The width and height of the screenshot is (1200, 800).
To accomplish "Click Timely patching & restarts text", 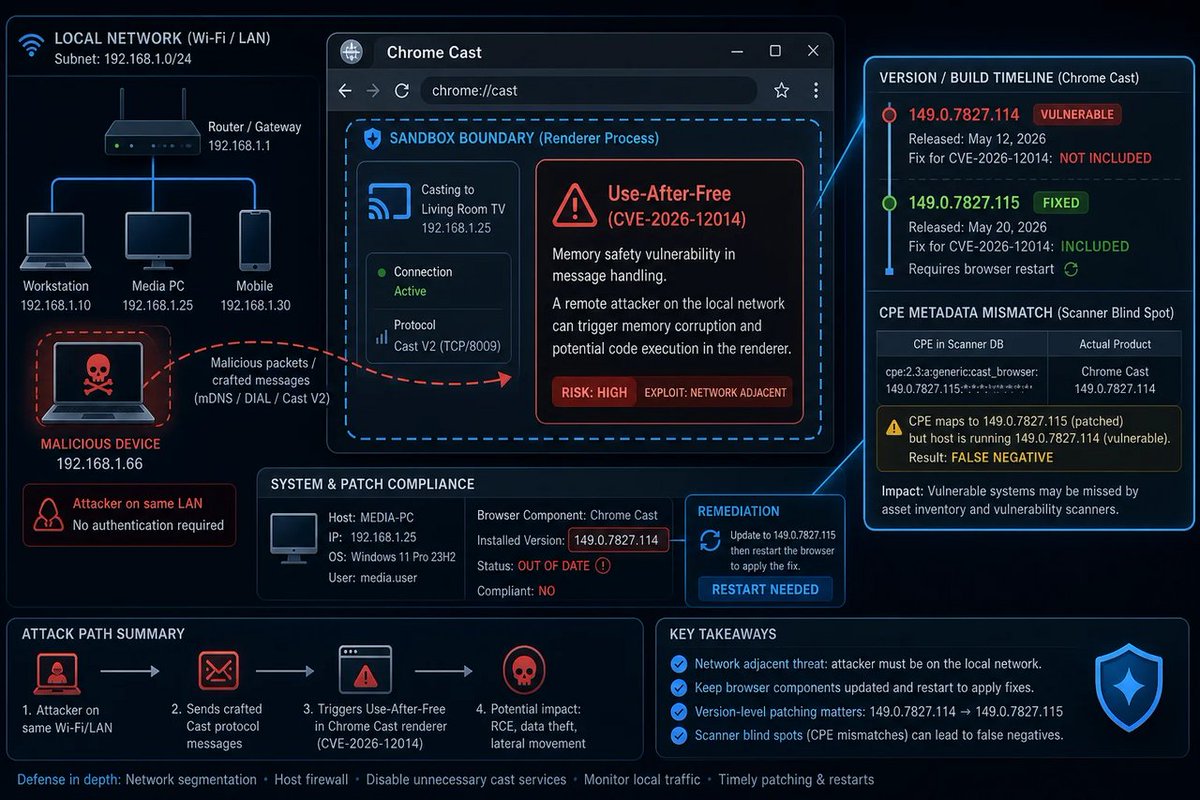I will tap(795, 779).
